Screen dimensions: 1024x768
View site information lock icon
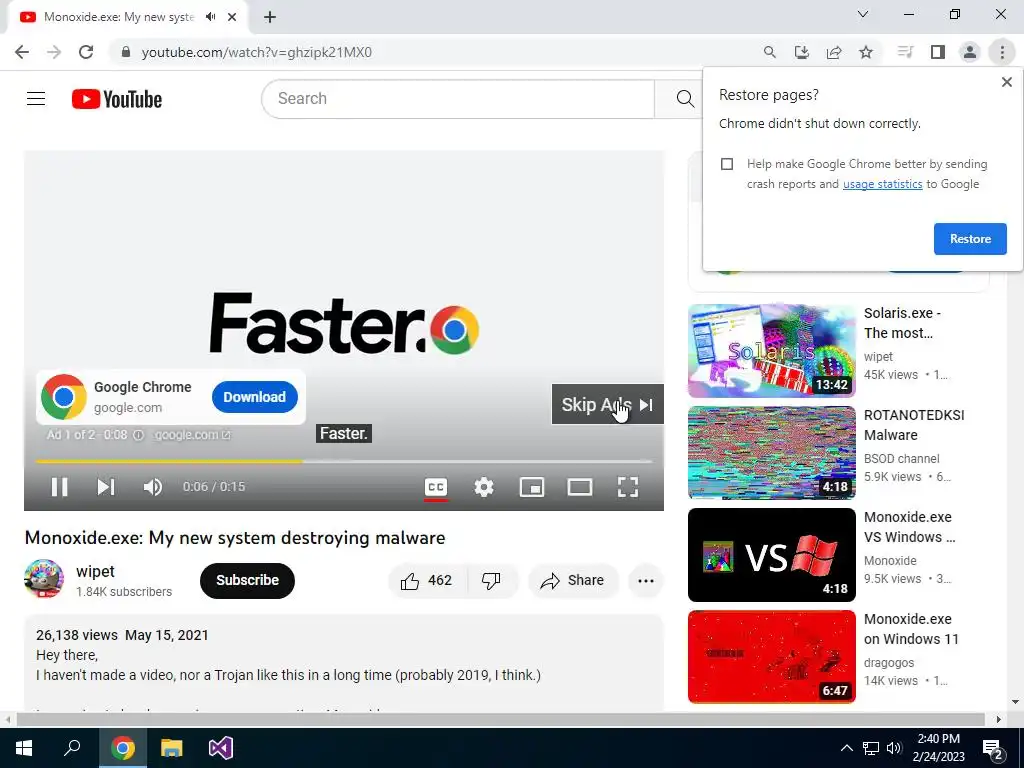click(126, 52)
